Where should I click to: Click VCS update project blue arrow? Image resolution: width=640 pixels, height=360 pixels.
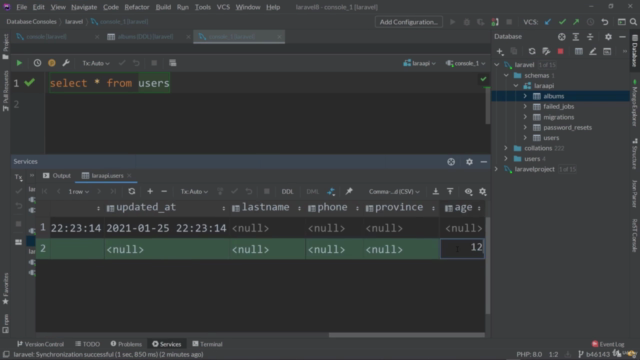(548, 22)
